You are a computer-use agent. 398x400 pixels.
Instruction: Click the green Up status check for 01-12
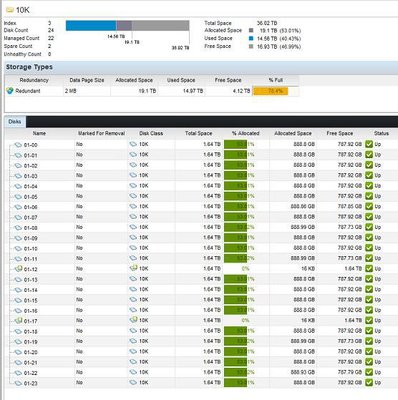pyautogui.click(x=369, y=268)
